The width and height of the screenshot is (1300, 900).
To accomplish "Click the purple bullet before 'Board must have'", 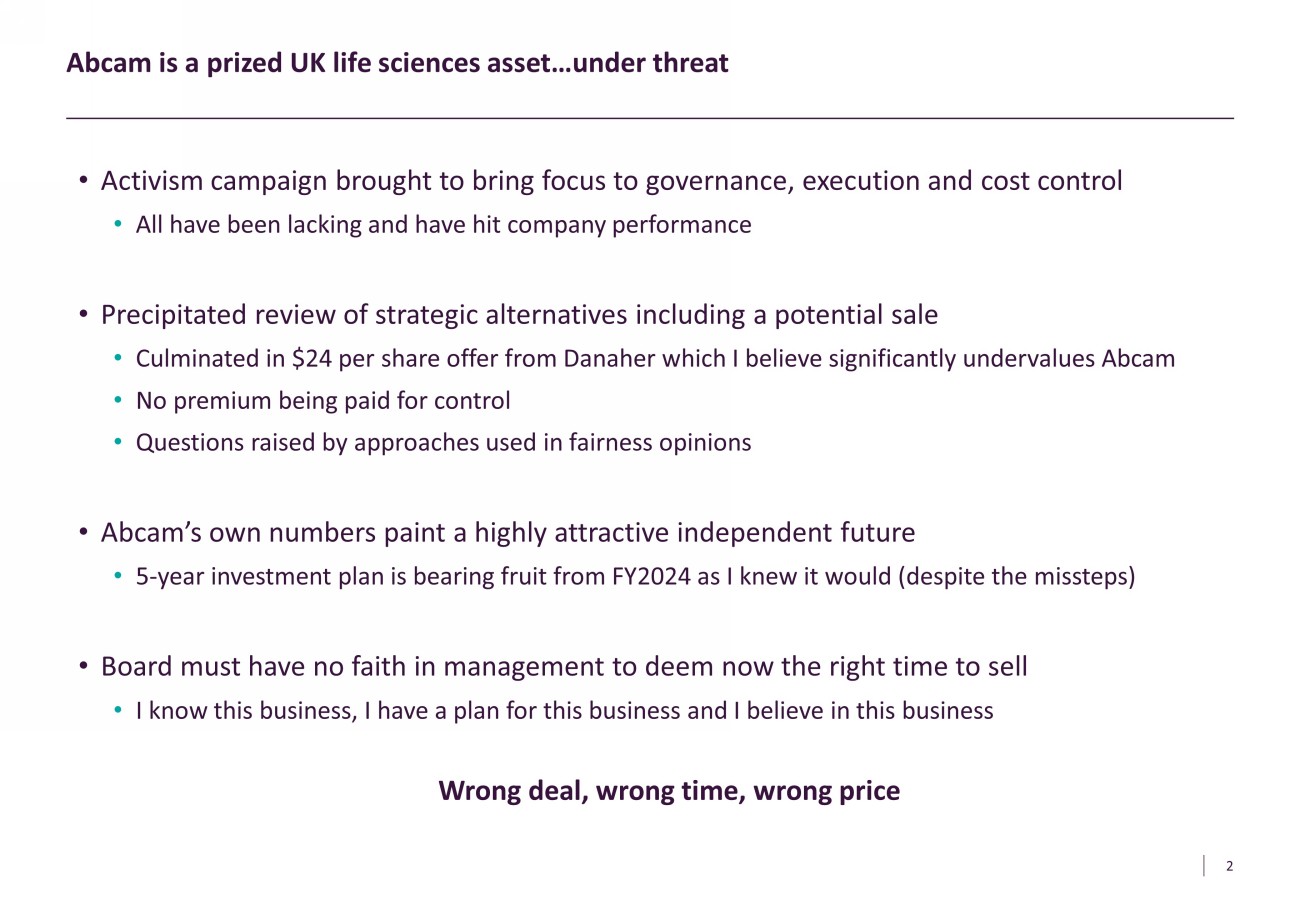I will pos(85,668).
